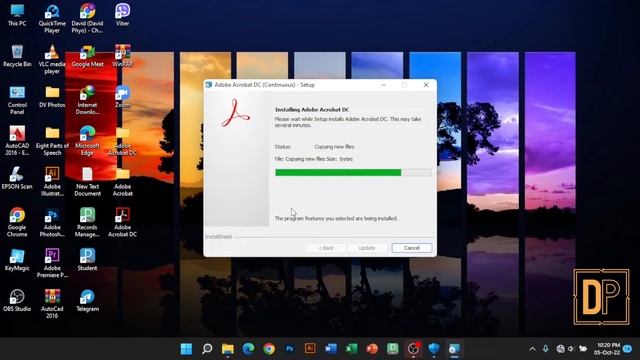This screenshot has width=640, height=360.
Task: Select the DV Photos folder
Action: pos(52,97)
